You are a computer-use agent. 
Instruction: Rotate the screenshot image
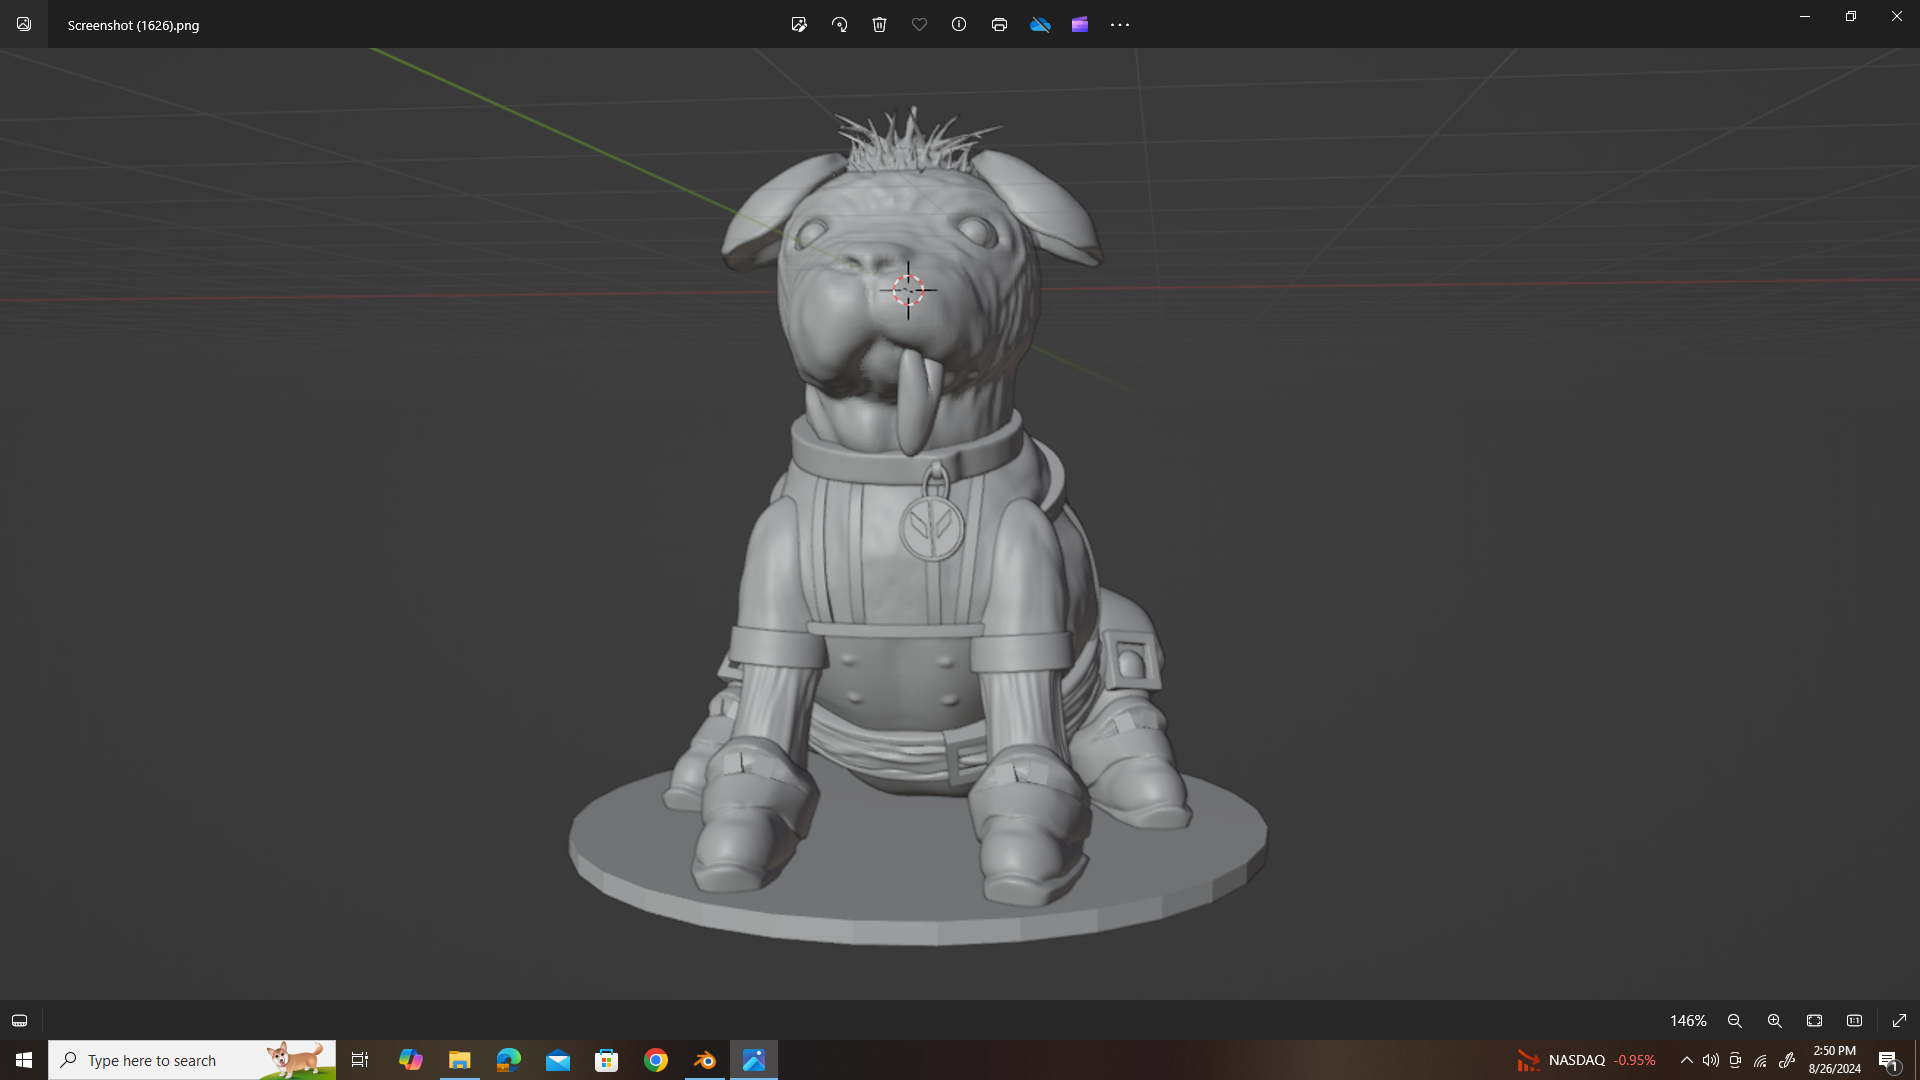tap(840, 25)
